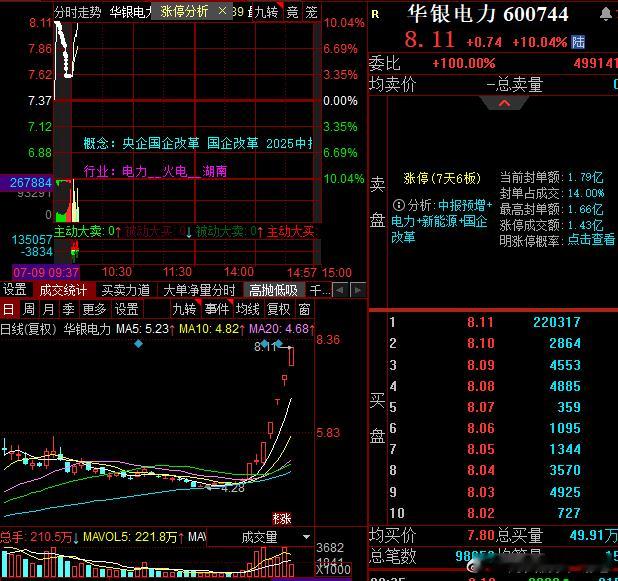This screenshot has width=618, height=581.
Task: Select buy level 2 price 8.10
Action: [x=480, y=343]
